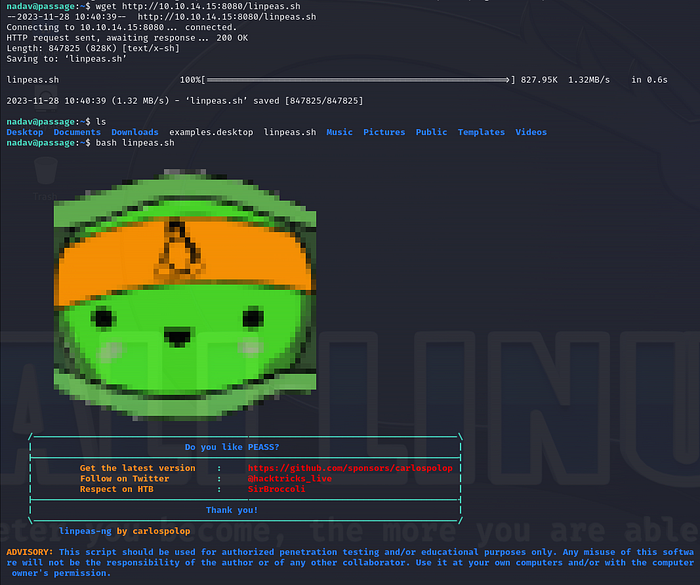
Task: Click the Documents directory name
Action: (x=77, y=132)
